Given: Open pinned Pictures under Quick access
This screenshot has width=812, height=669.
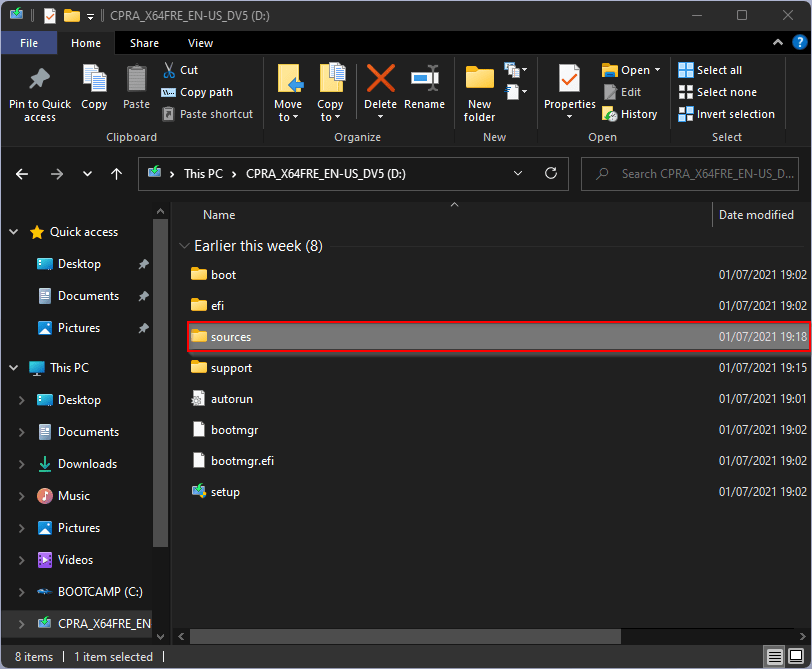Looking at the screenshot, I should point(79,328).
